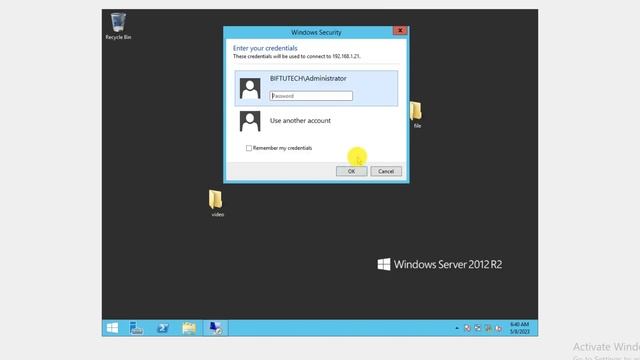Screen dimensions: 640x360
Task: Open the Recycle Bin desktop icon
Action: tap(118, 26)
